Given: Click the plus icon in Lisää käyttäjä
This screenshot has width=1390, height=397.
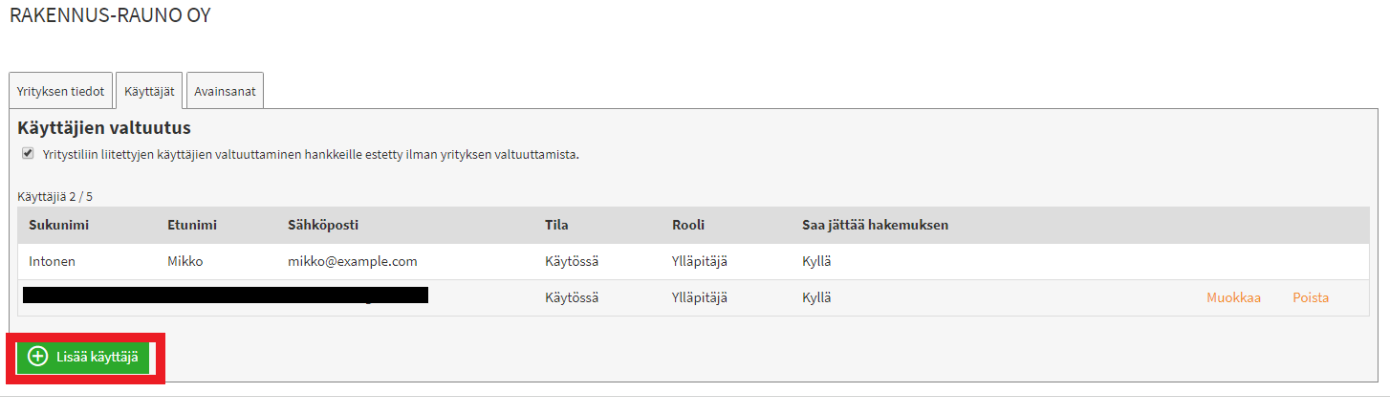Looking at the screenshot, I should 38,357.
